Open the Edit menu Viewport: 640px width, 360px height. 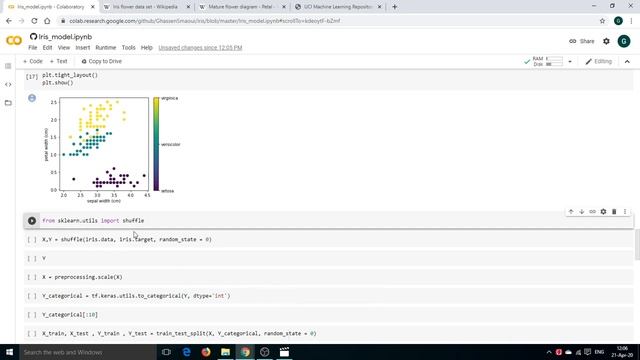click(47, 48)
